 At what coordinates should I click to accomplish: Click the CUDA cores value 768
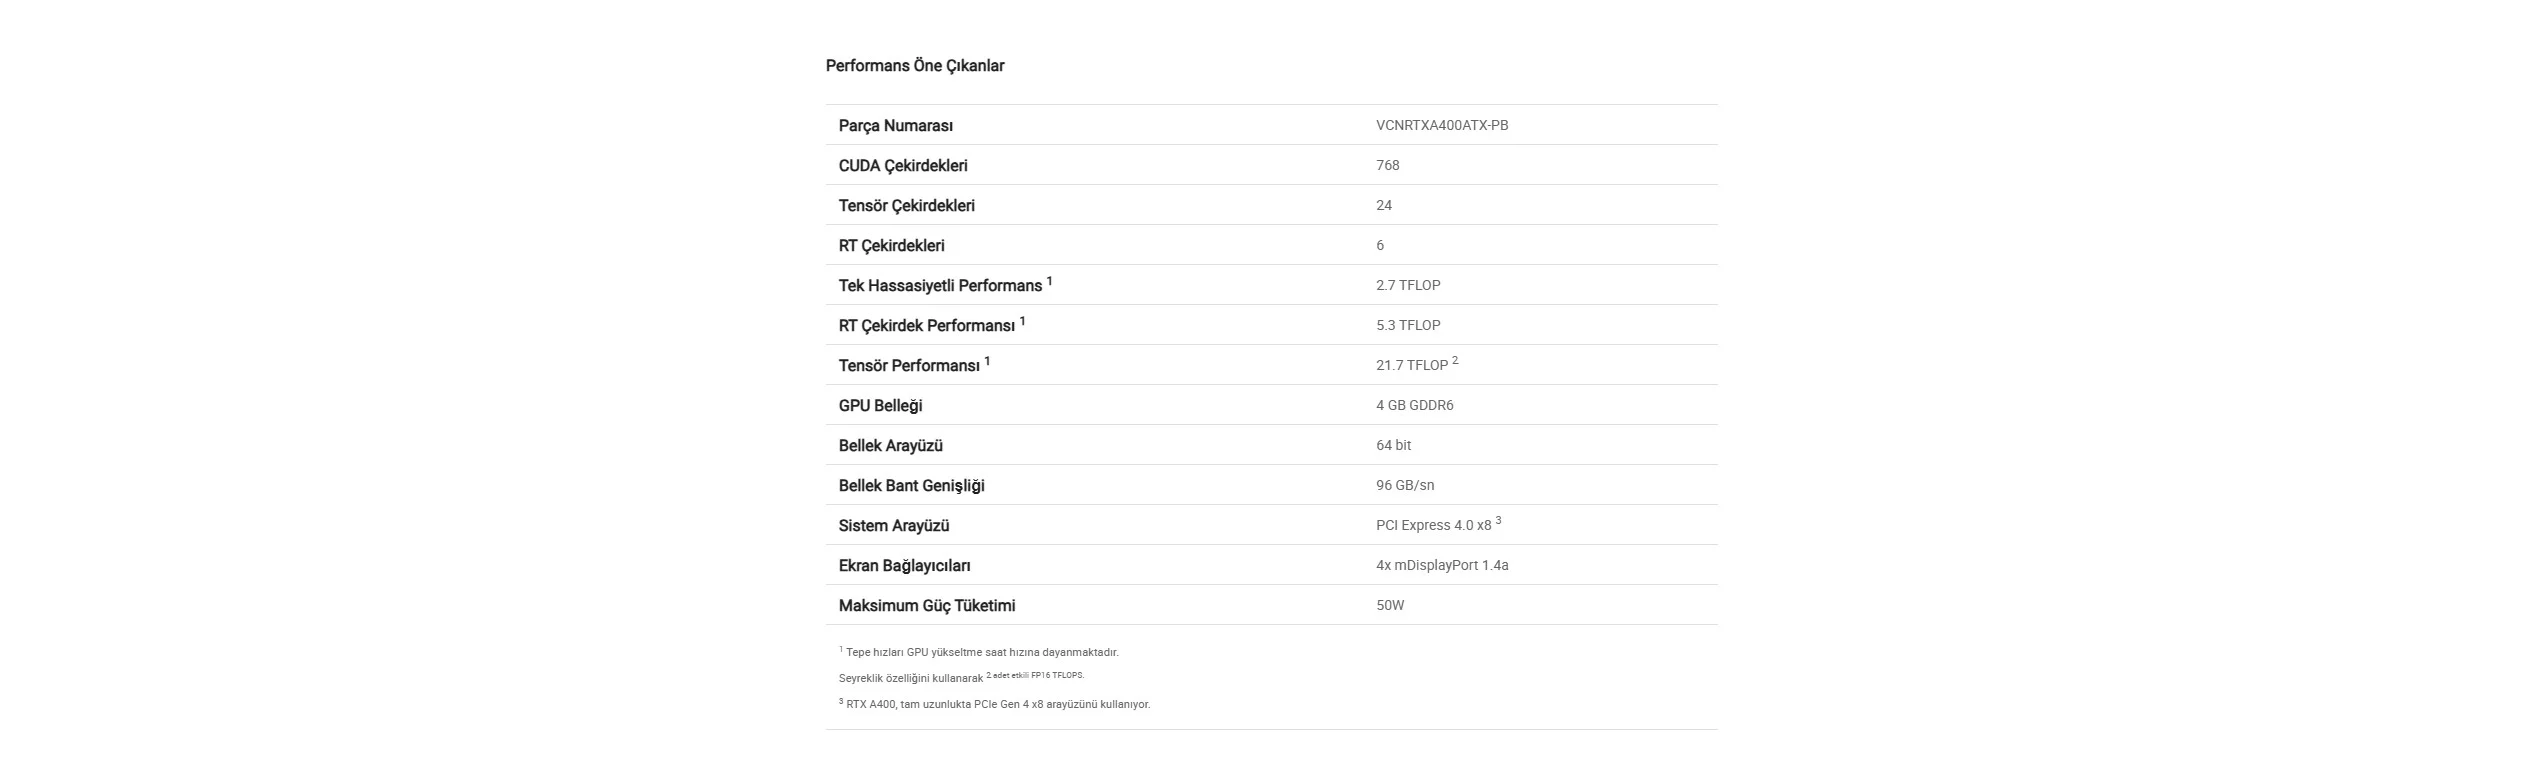pyautogui.click(x=1387, y=165)
